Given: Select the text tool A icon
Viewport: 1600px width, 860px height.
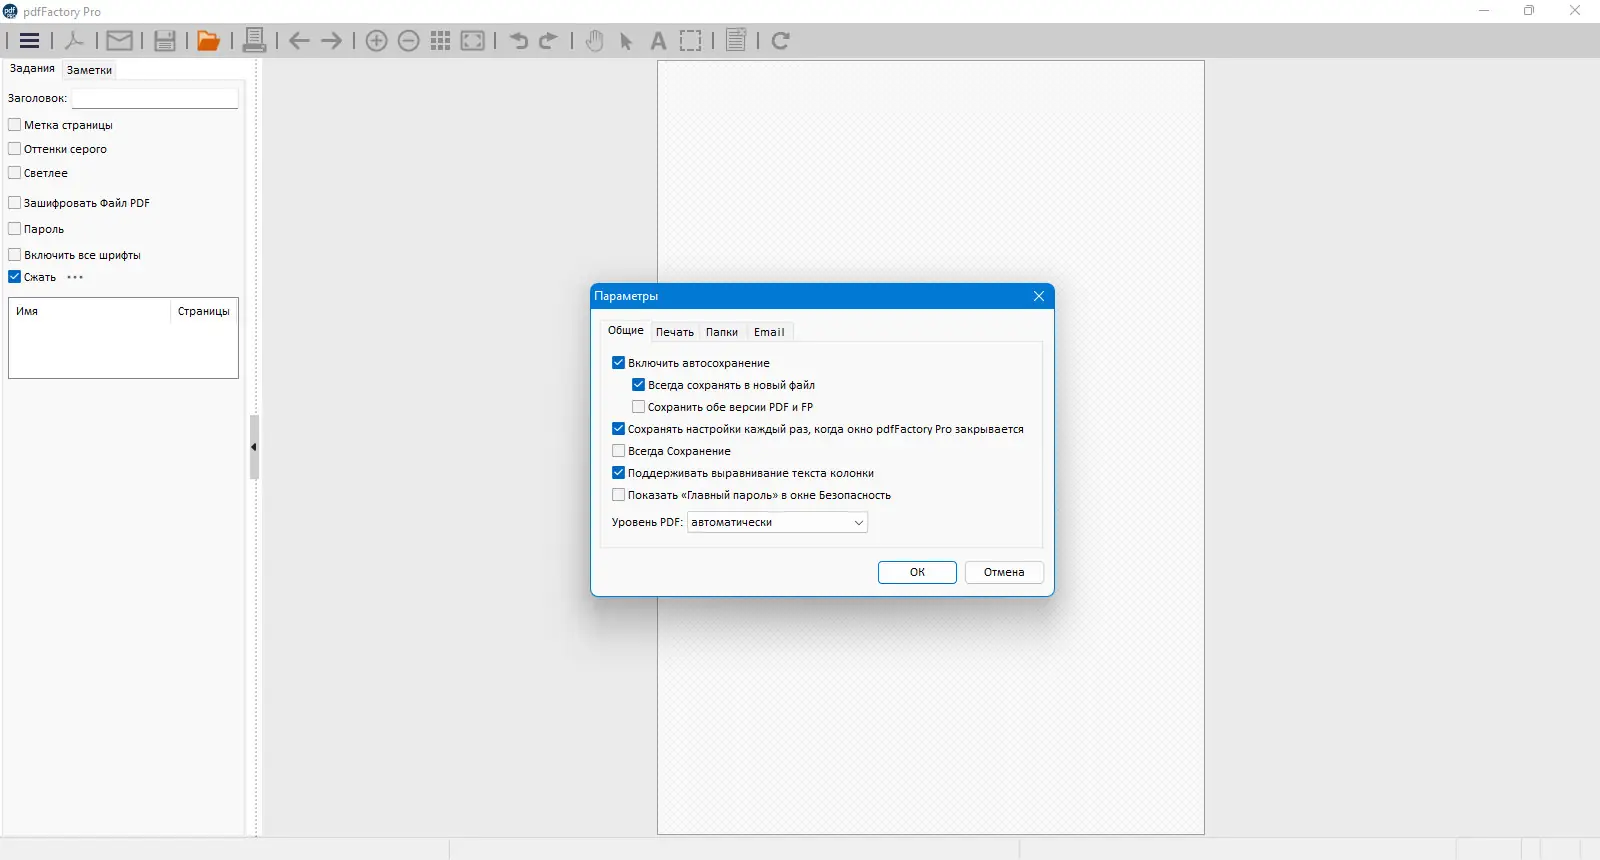Looking at the screenshot, I should click(x=658, y=41).
